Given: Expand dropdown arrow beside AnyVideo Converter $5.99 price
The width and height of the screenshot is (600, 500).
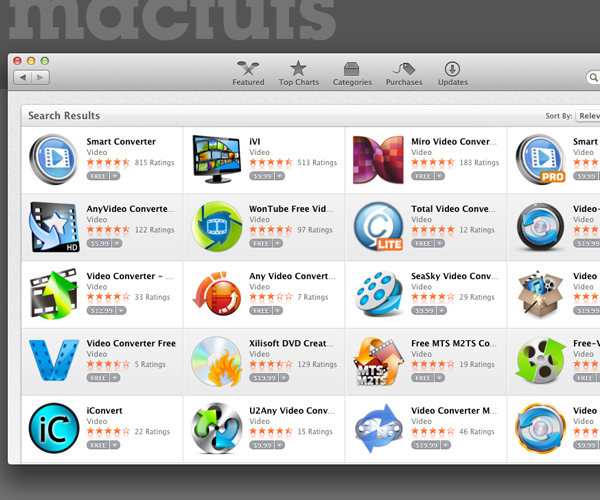Looking at the screenshot, I should click(117, 243).
